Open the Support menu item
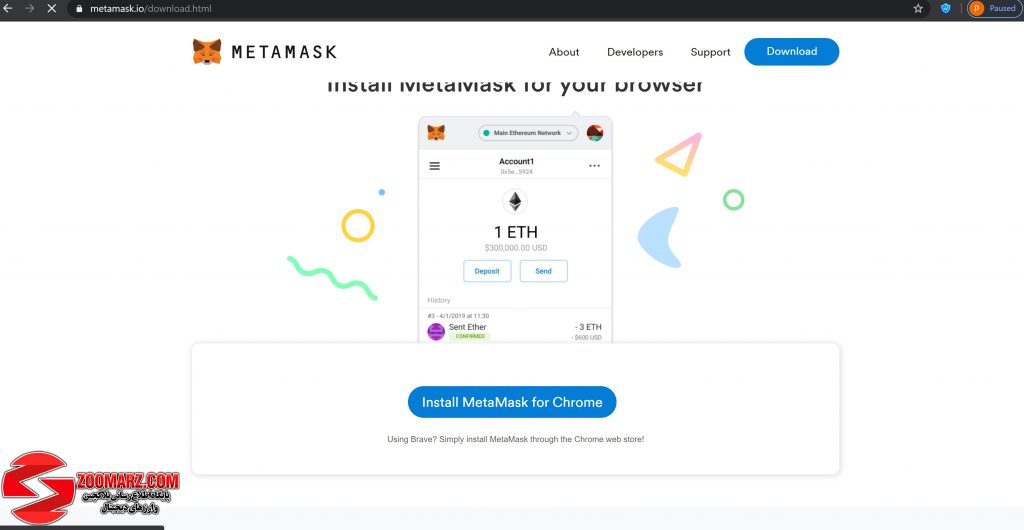 pos(711,52)
